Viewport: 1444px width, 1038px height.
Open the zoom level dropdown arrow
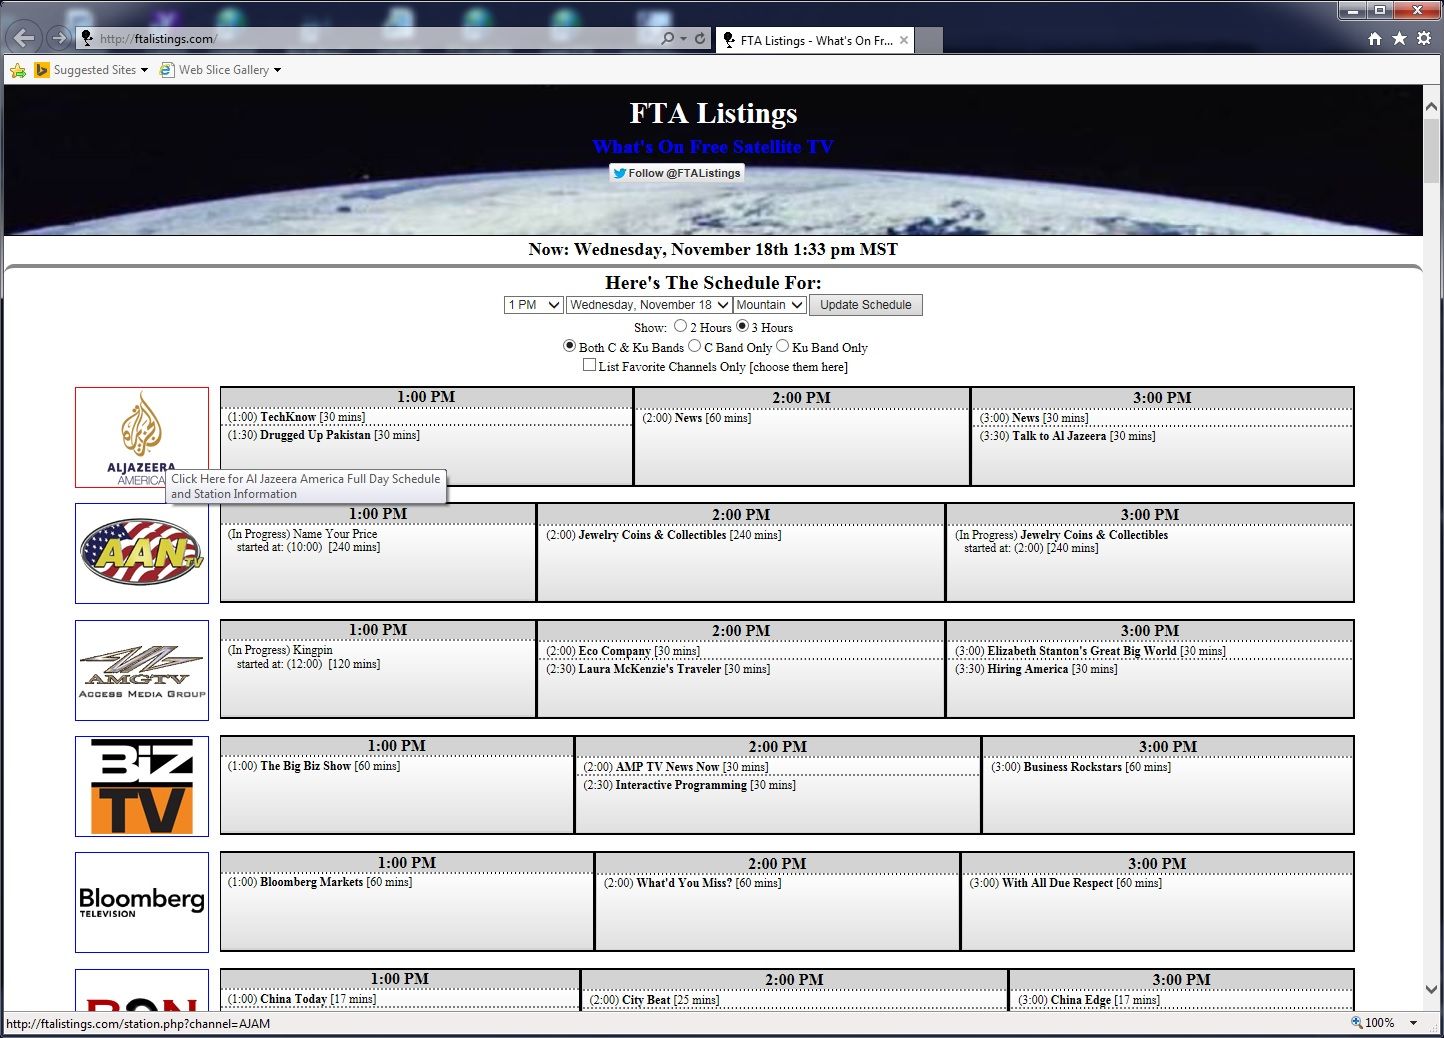tap(1413, 1022)
